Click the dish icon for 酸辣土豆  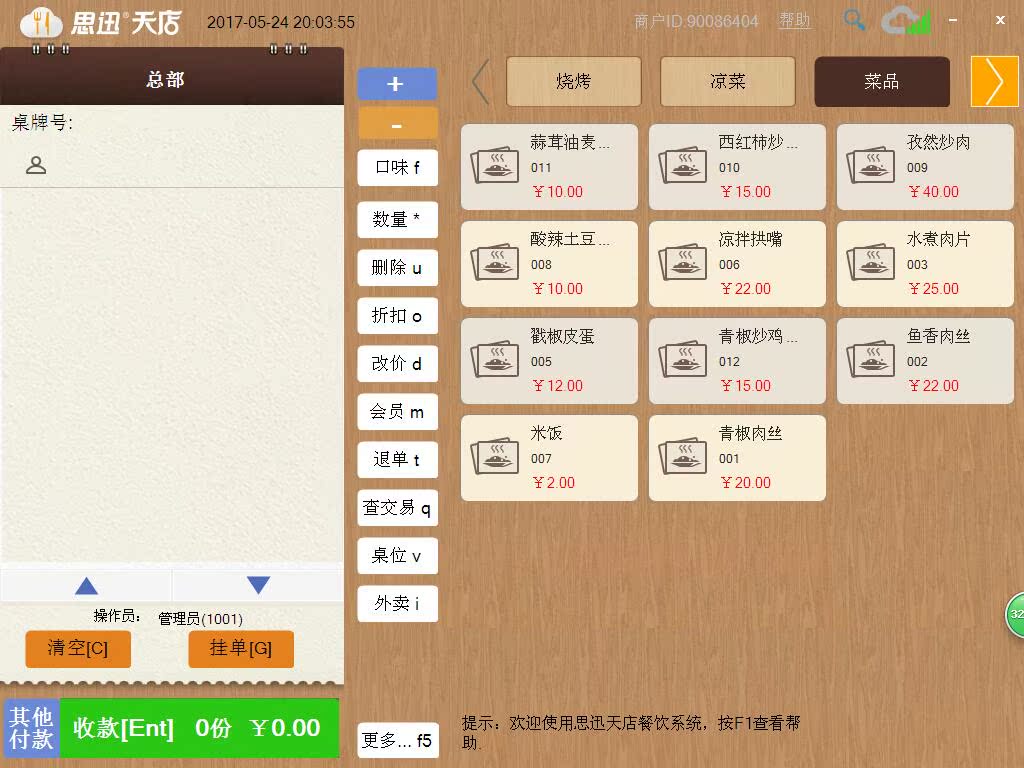pyautogui.click(x=494, y=263)
